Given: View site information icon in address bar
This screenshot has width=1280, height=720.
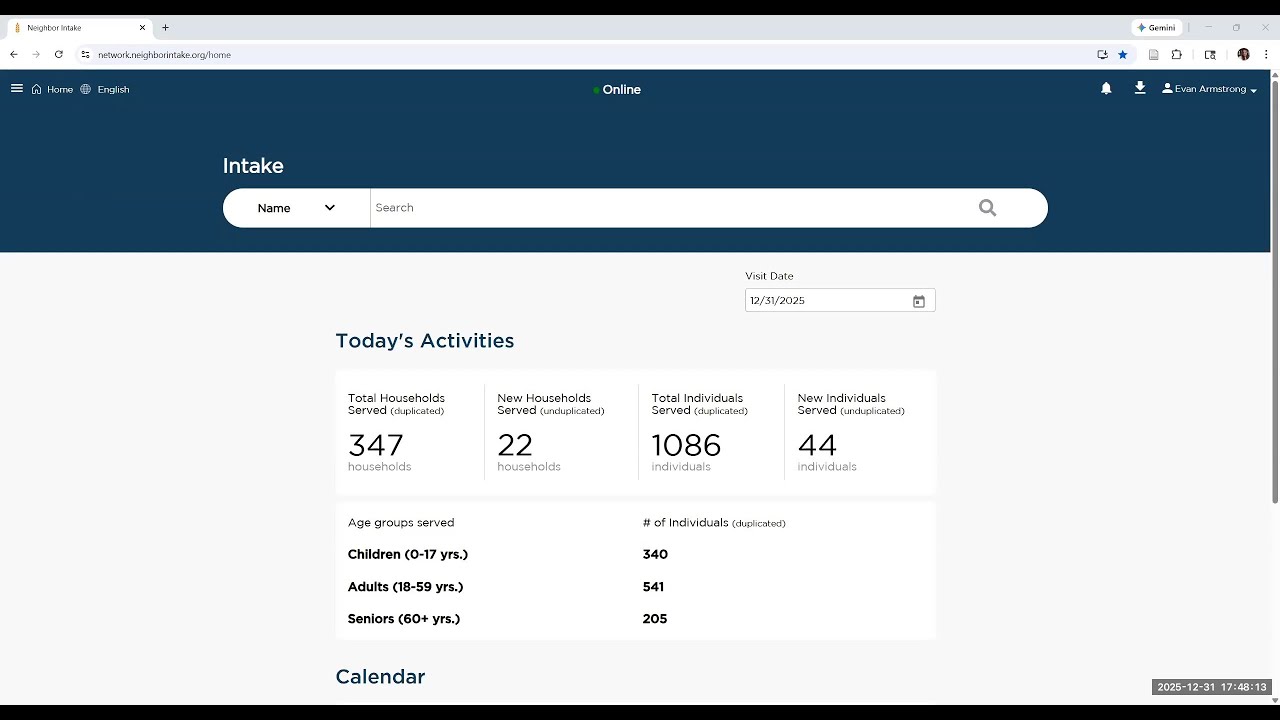Looking at the screenshot, I should pyautogui.click(x=85, y=55).
